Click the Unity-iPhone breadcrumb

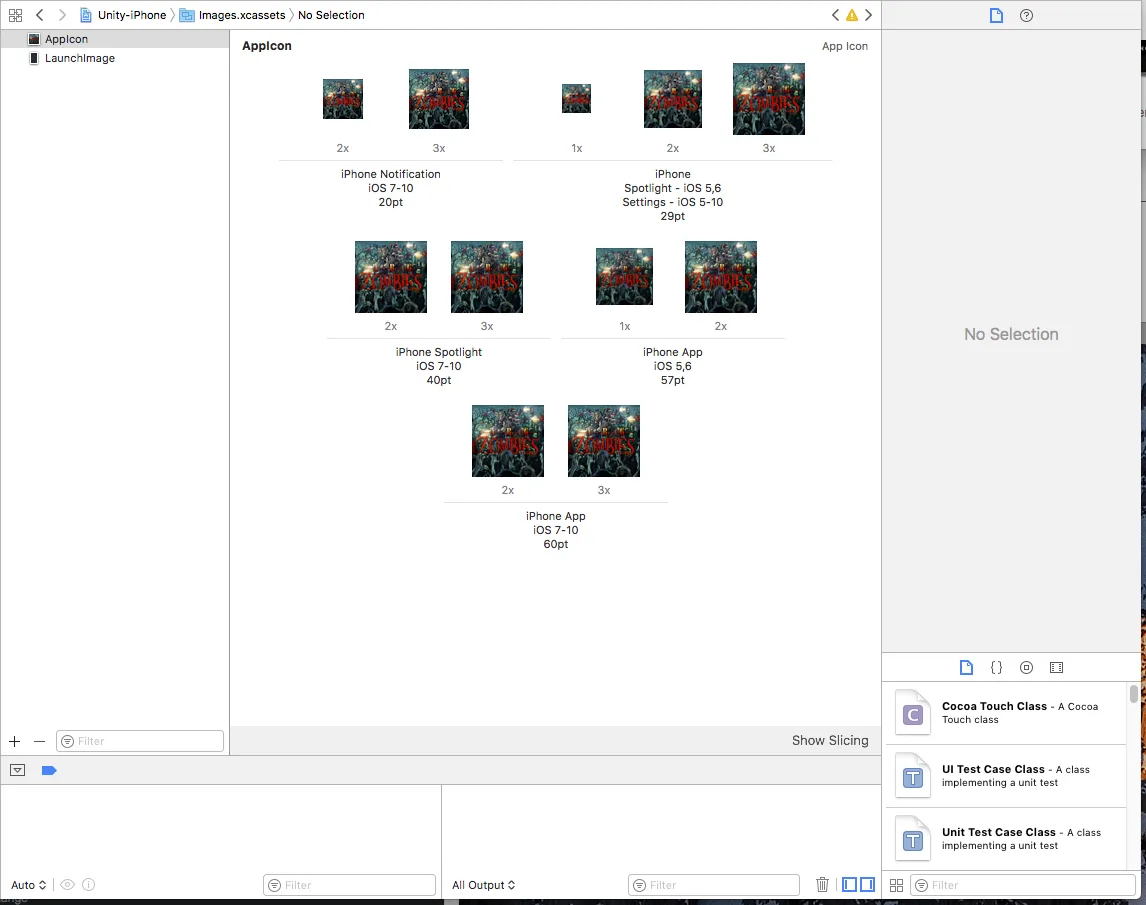tap(124, 15)
